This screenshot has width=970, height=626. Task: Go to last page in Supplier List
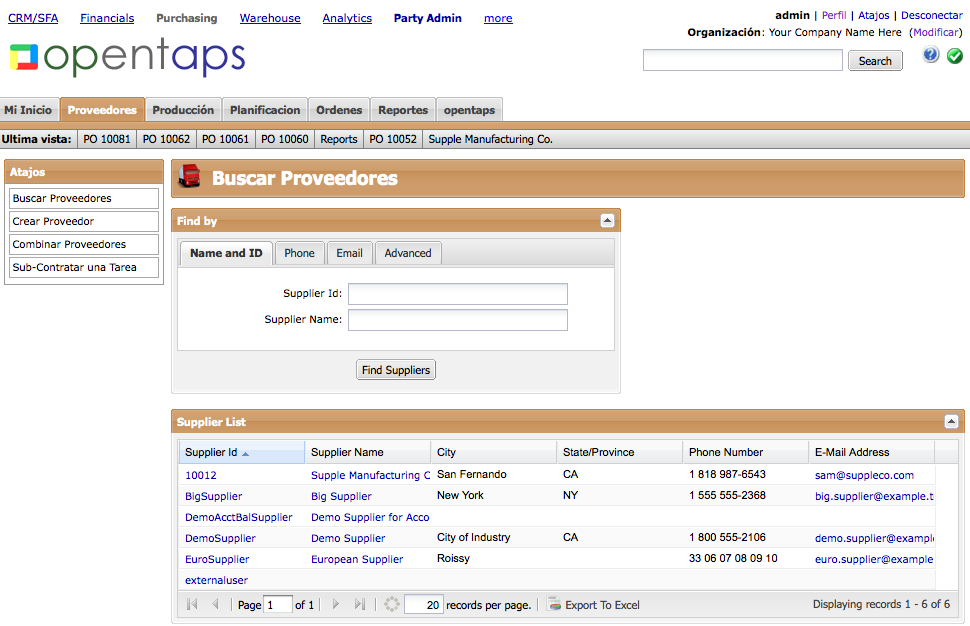click(359, 604)
